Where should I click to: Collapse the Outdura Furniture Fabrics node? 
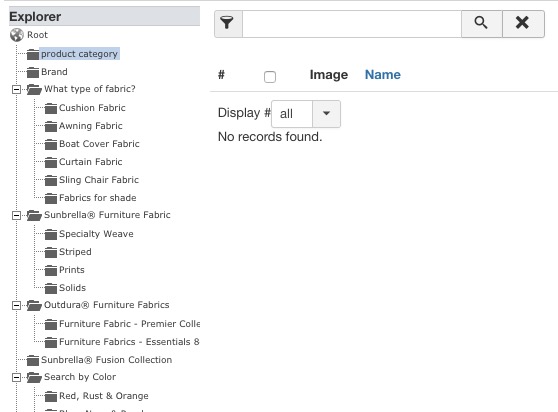point(16,305)
